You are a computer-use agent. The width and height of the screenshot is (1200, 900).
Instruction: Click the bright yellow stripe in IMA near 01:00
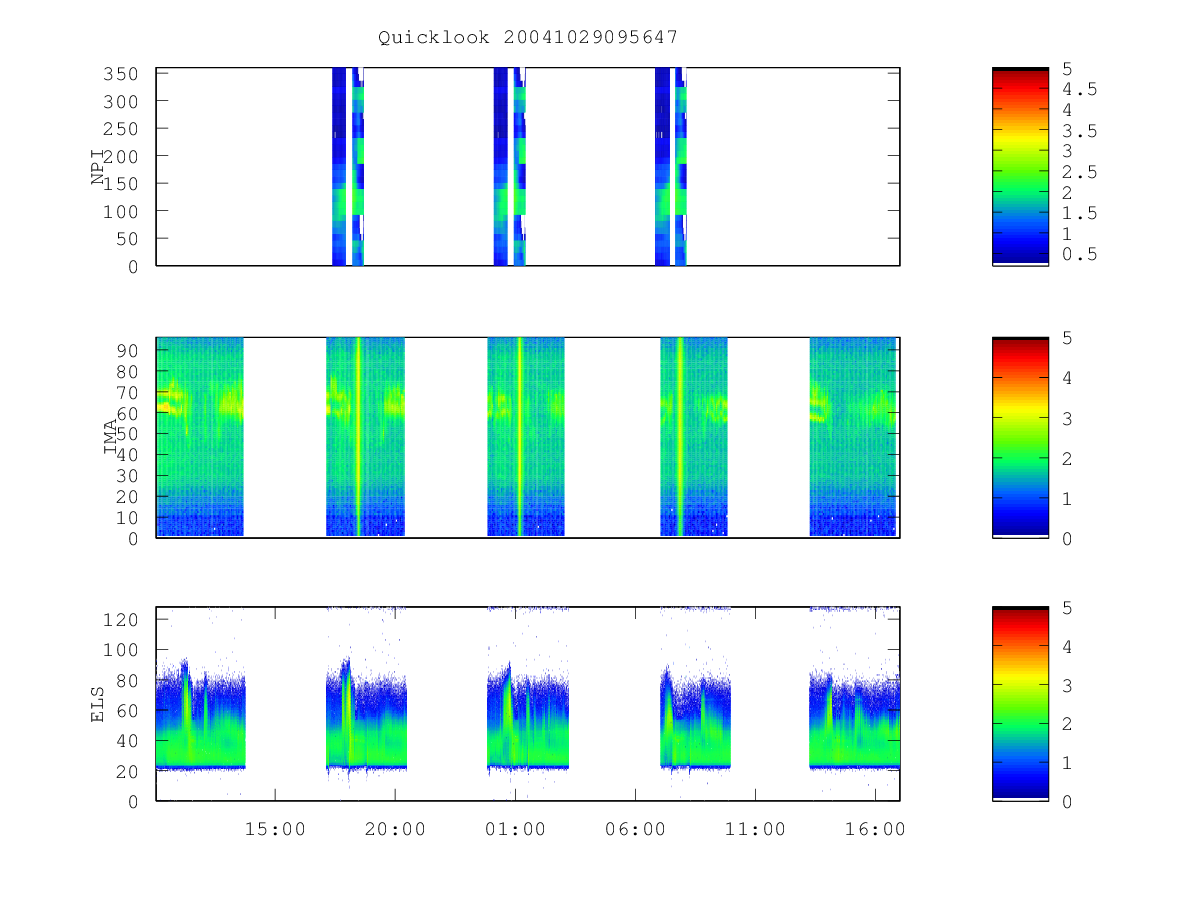click(519, 437)
